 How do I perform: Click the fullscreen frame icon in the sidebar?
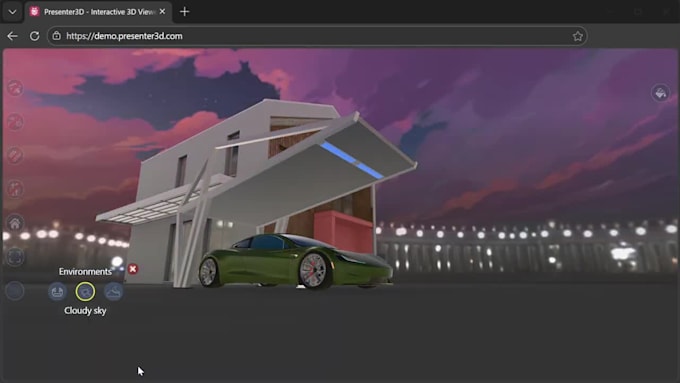tap(15, 257)
